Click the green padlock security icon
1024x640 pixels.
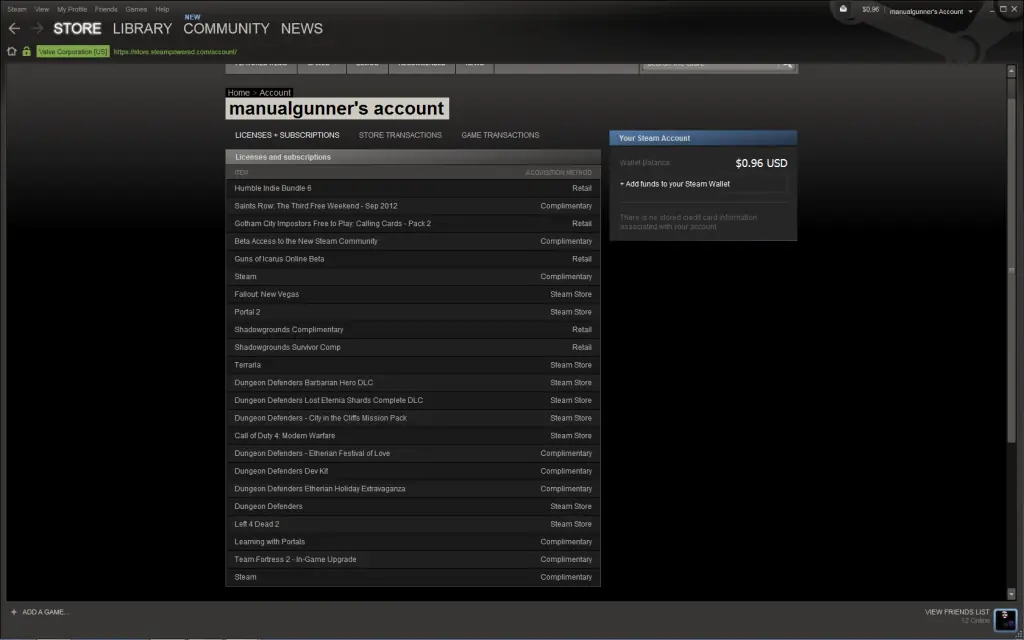pos(27,51)
